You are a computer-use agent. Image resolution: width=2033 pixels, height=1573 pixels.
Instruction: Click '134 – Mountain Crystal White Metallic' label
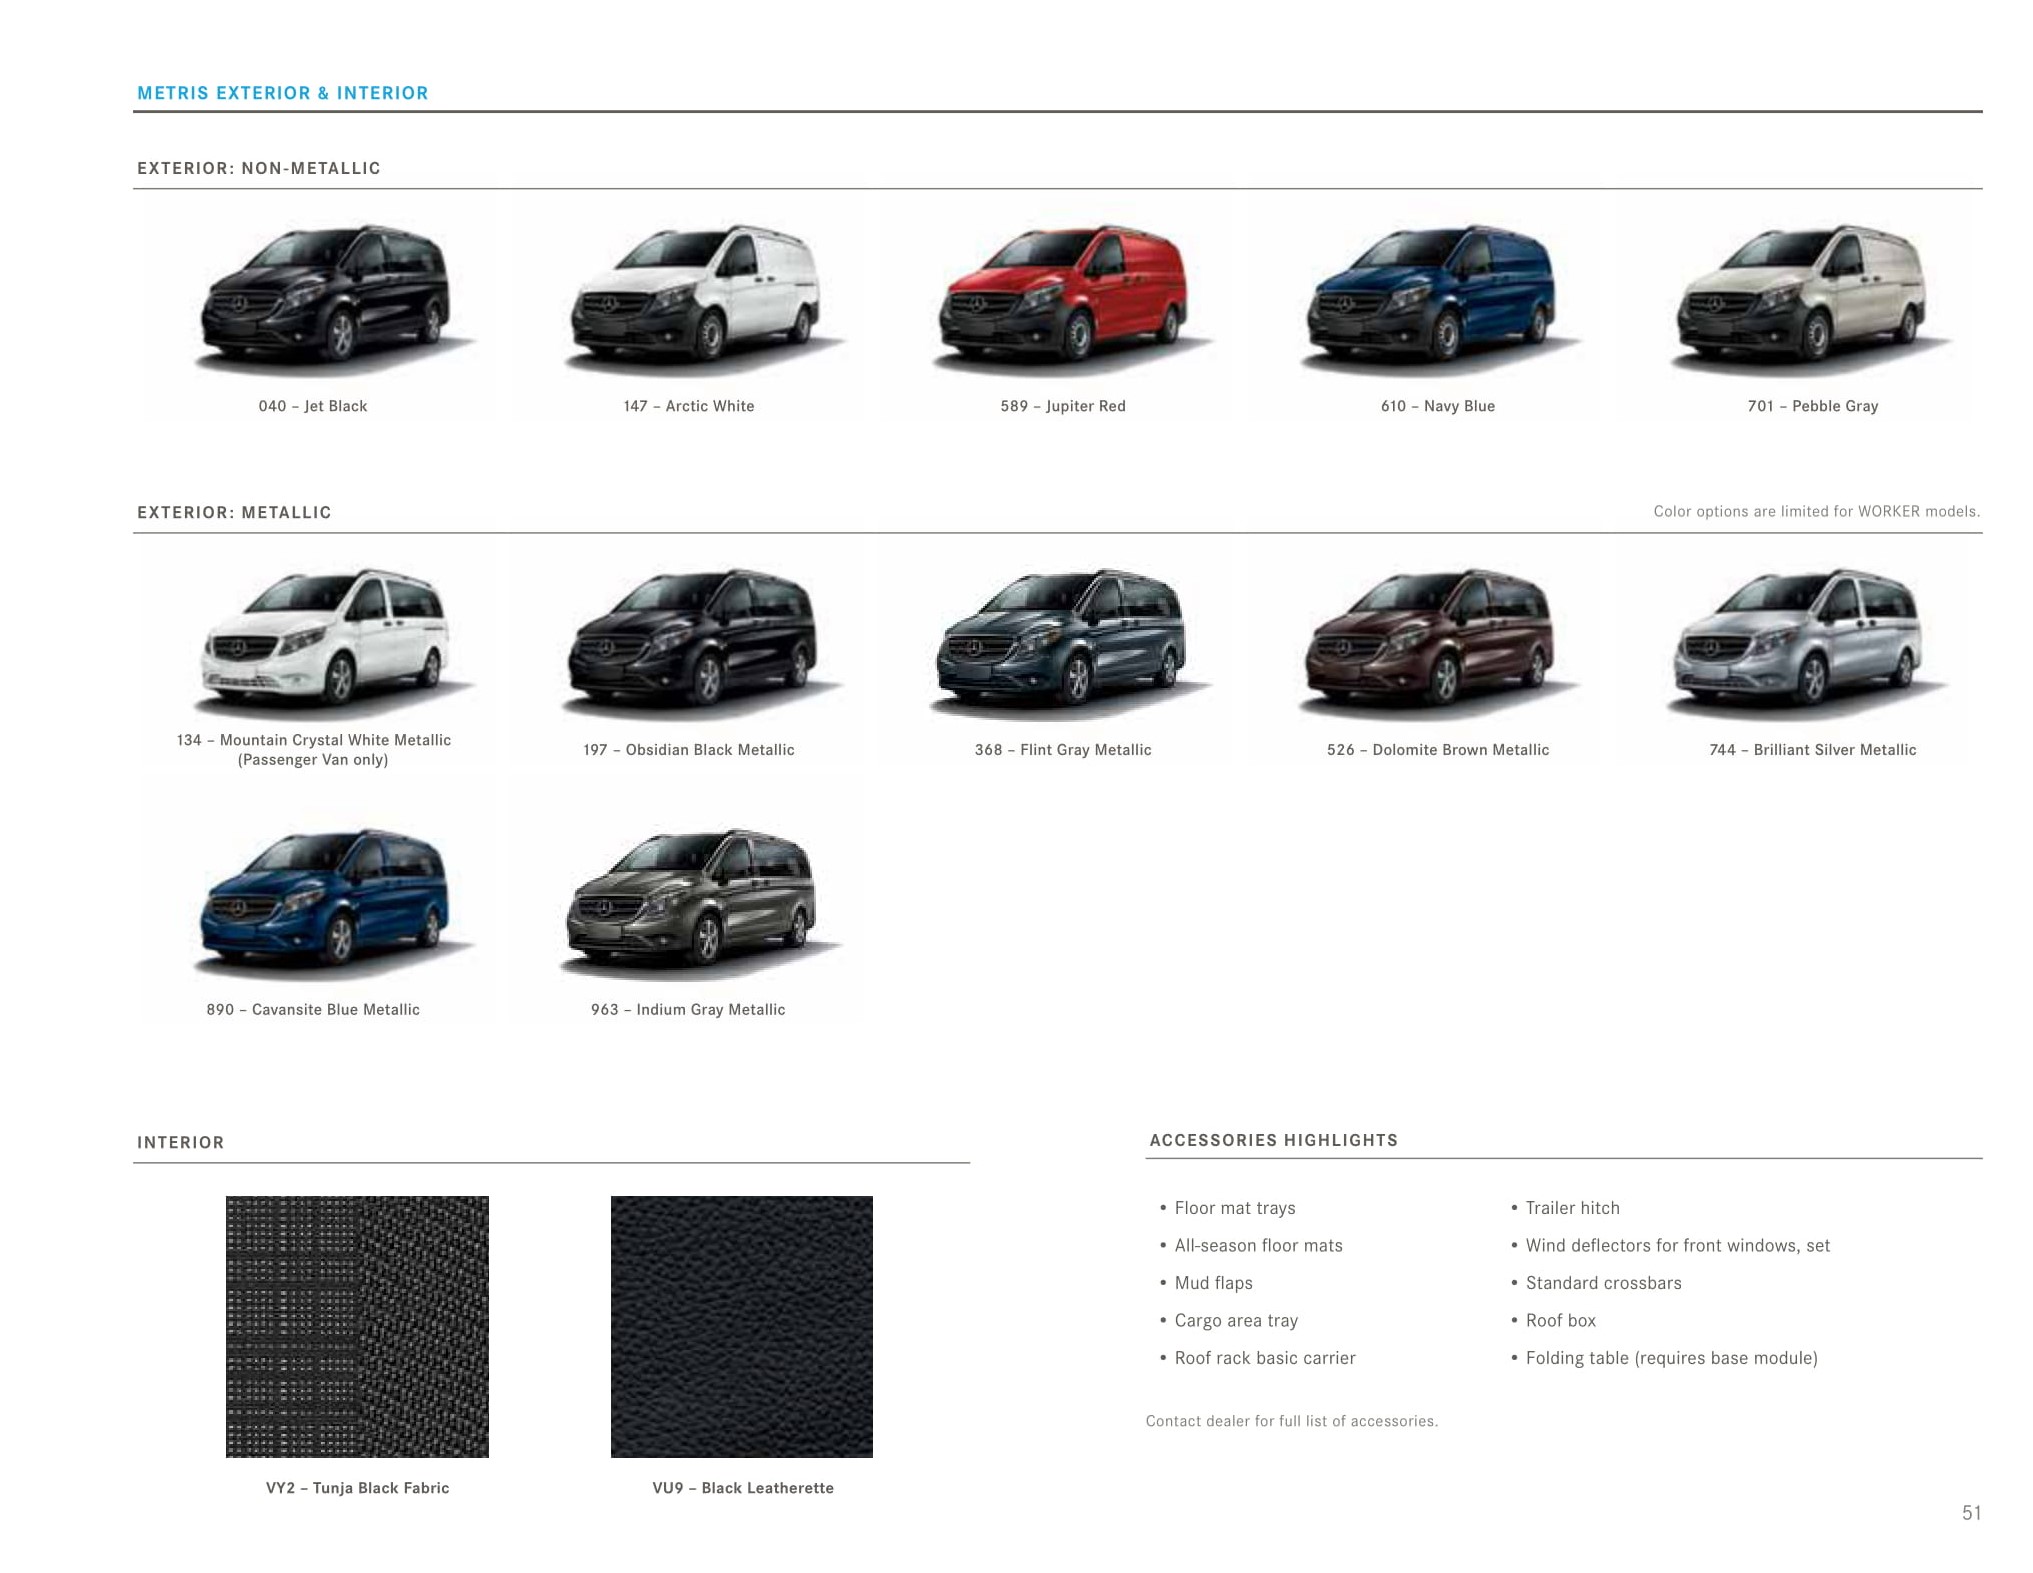(314, 740)
